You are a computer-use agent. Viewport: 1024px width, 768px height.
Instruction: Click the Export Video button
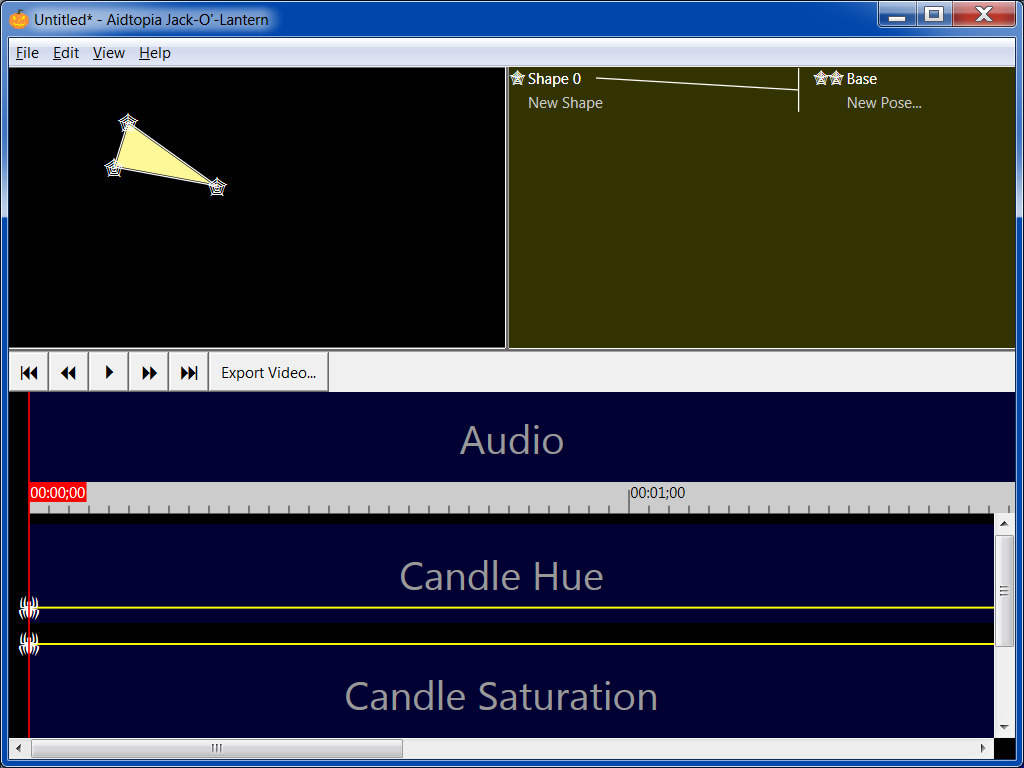click(x=268, y=372)
